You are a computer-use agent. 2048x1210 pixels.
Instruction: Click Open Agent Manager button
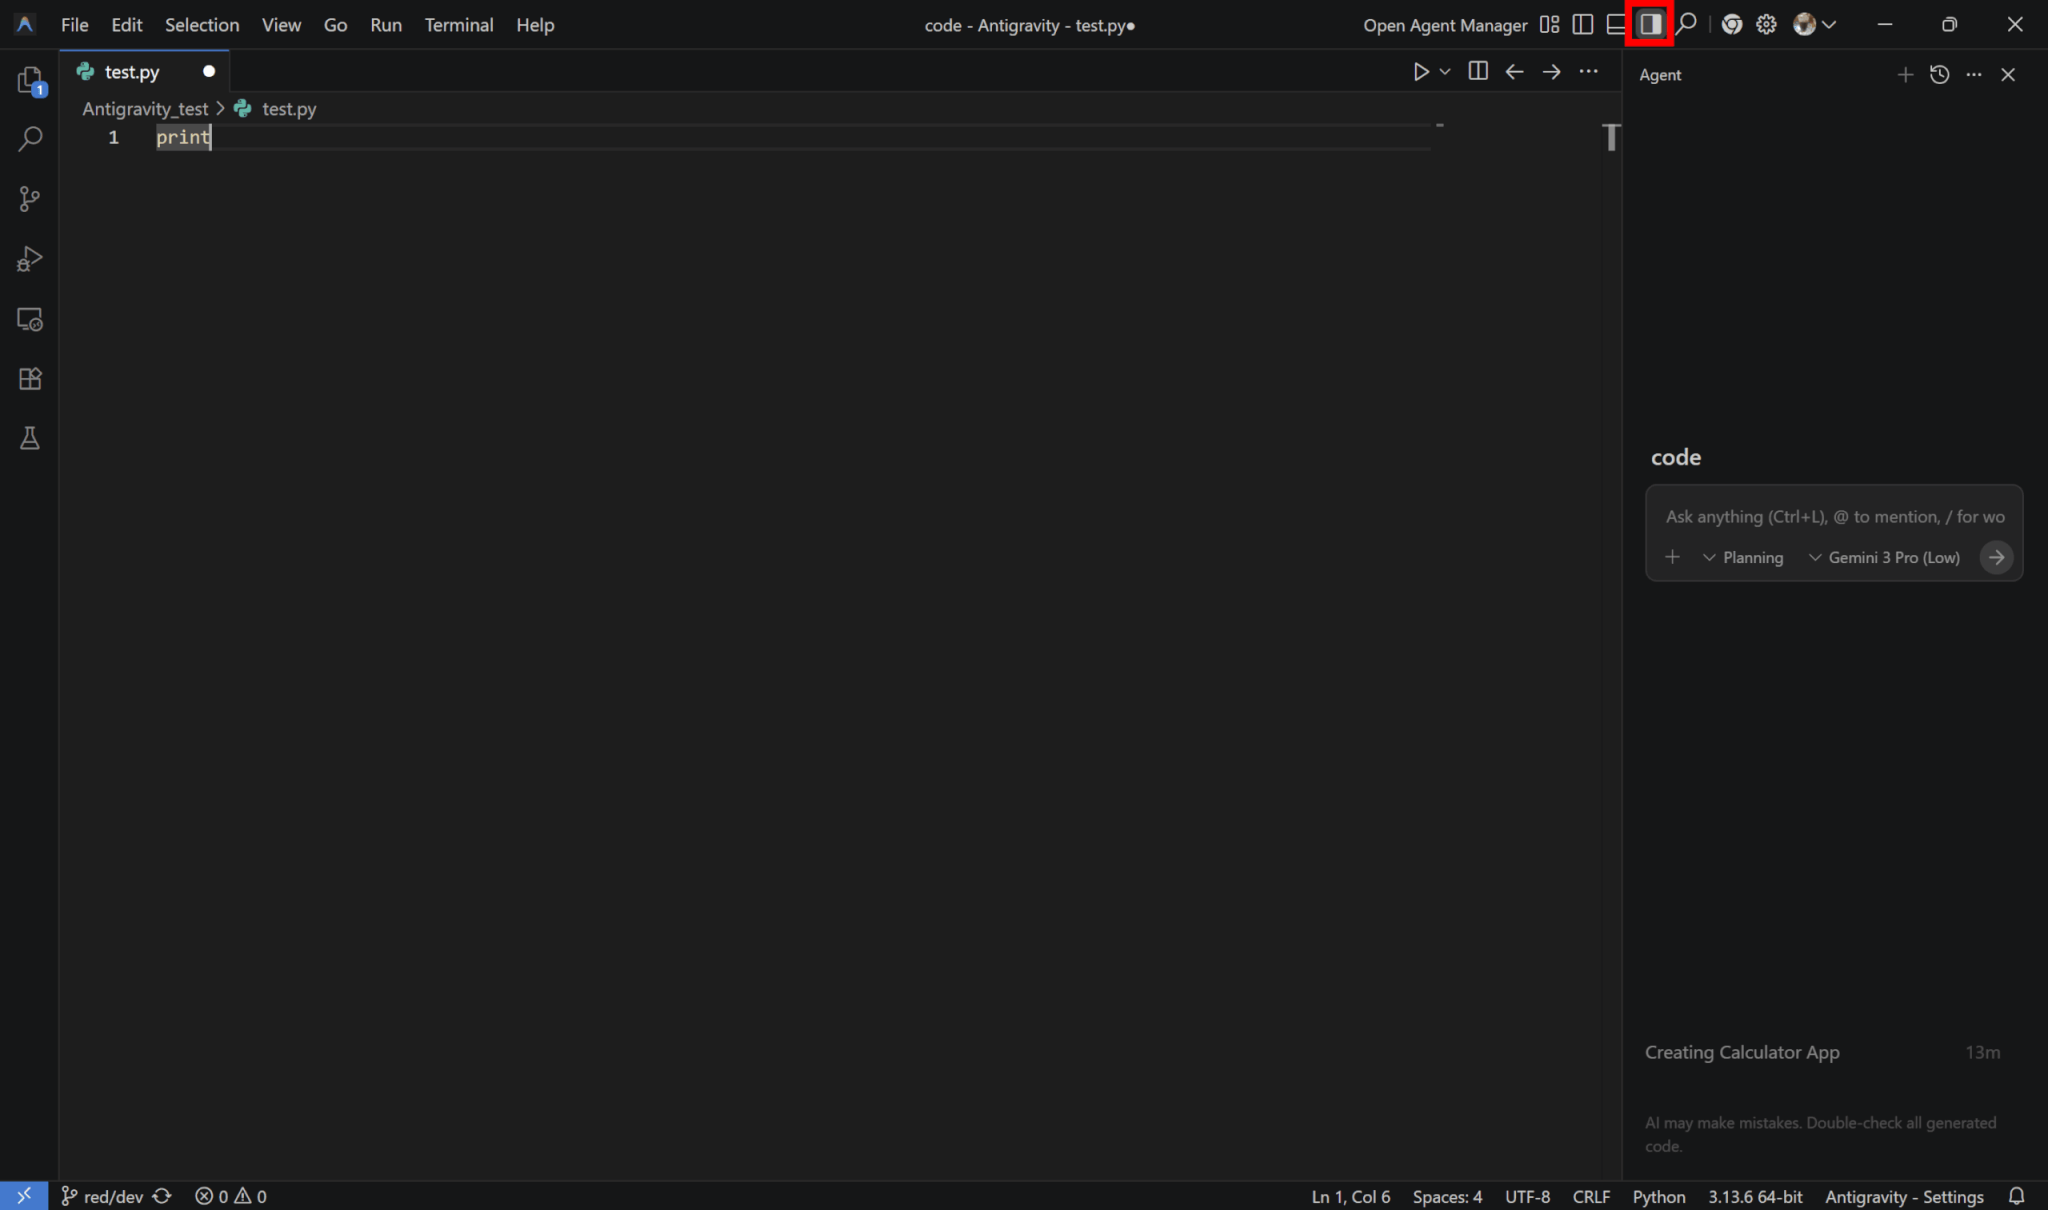(x=1445, y=25)
